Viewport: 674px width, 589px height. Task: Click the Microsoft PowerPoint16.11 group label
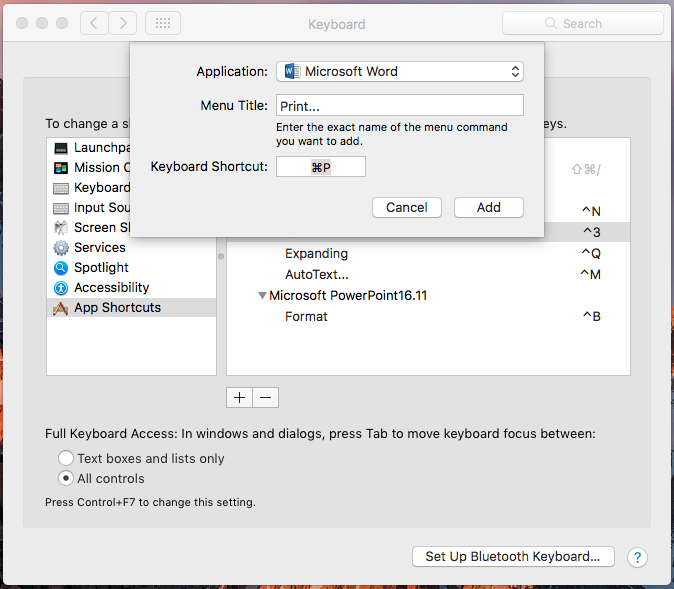tap(348, 296)
